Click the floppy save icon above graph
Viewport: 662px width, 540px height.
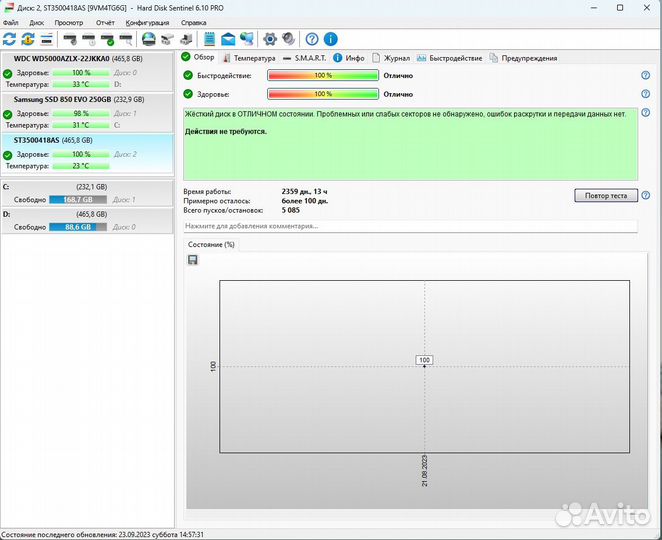192,260
